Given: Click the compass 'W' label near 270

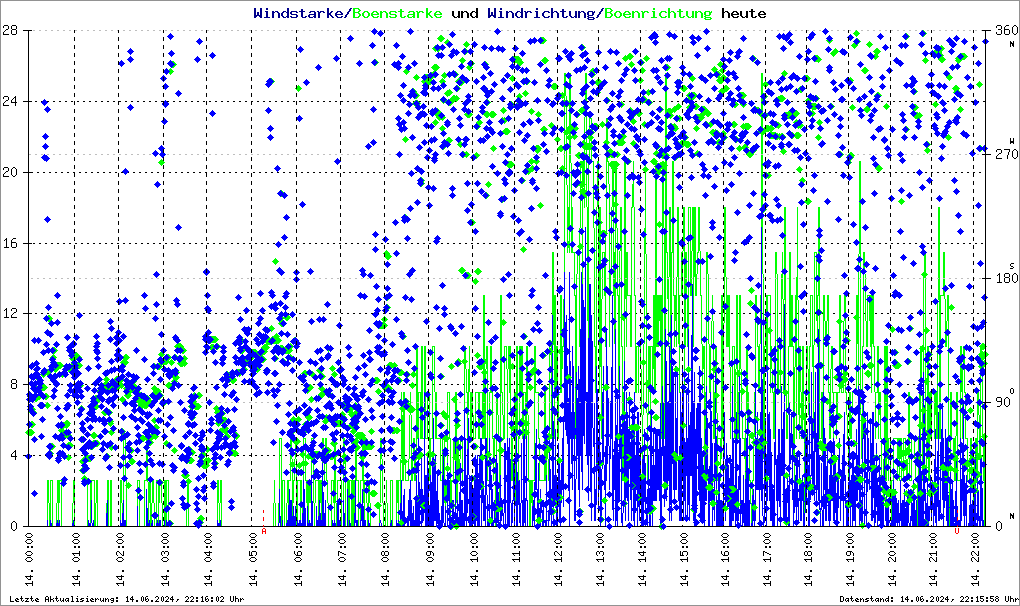Looking at the screenshot, I should pos(1012,141).
